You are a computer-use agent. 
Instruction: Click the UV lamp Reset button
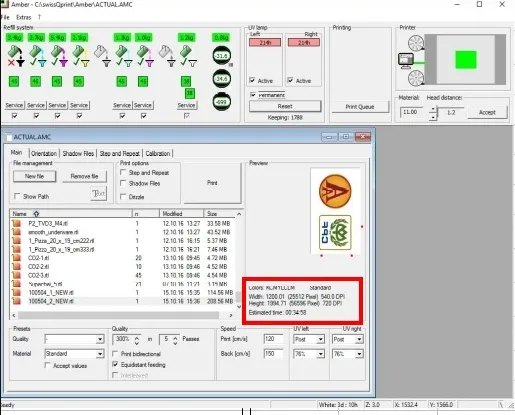click(285, 106)
